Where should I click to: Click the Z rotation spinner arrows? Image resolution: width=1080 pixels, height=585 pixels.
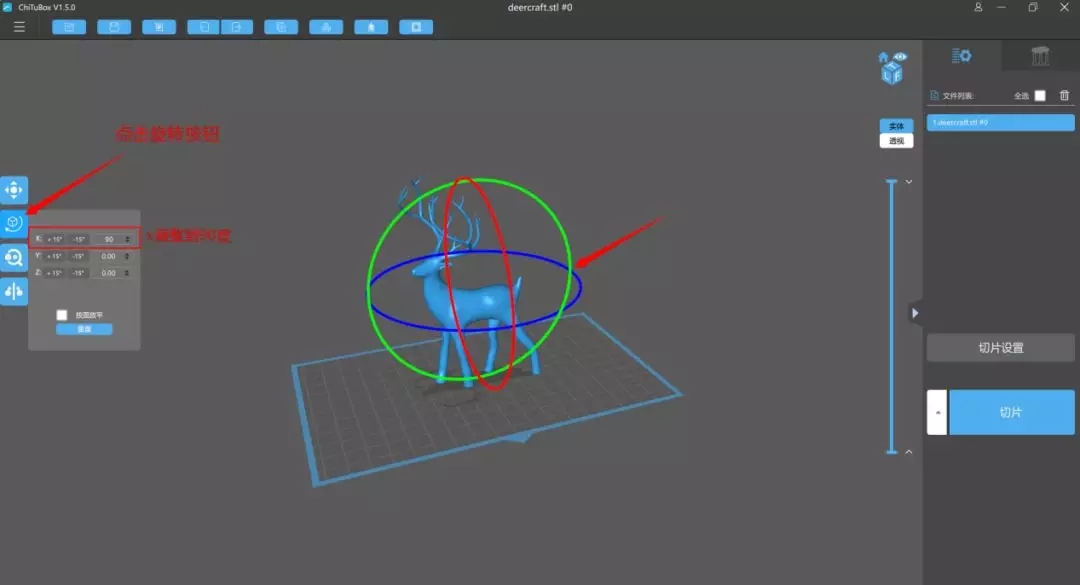pyautogui.click(x=127, y=273)
